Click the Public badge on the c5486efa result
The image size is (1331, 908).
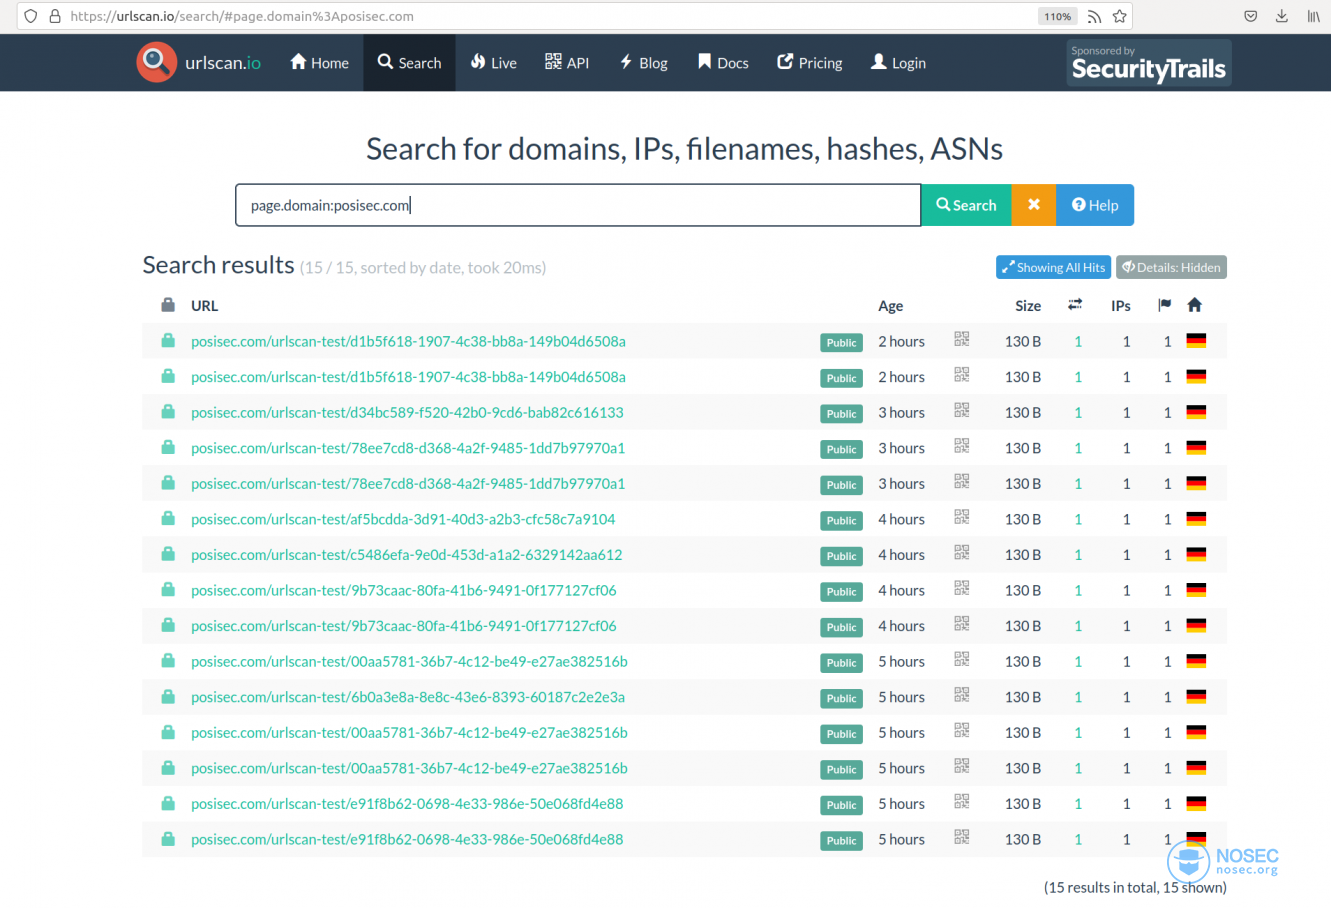[x=841, y=556]
